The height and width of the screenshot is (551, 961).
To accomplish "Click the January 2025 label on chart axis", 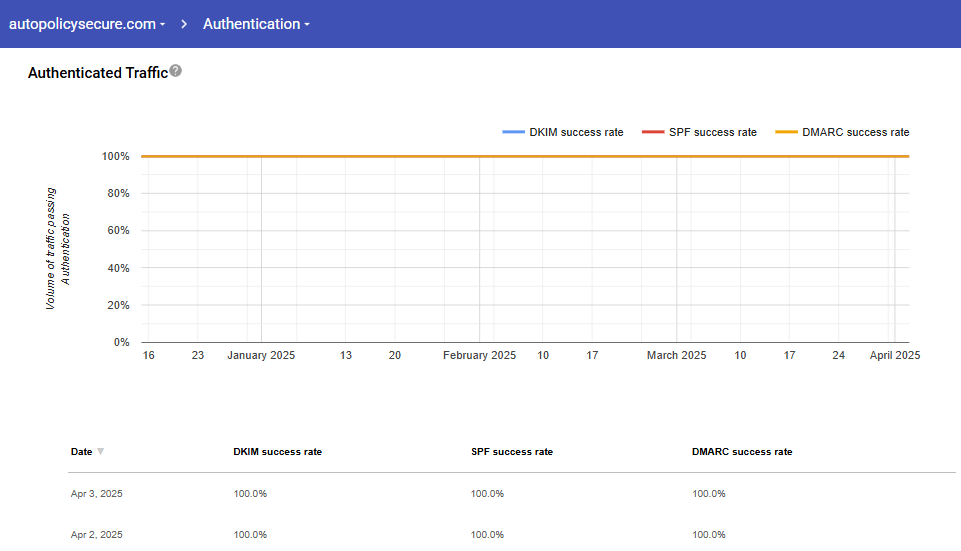I will pos(261,355).
